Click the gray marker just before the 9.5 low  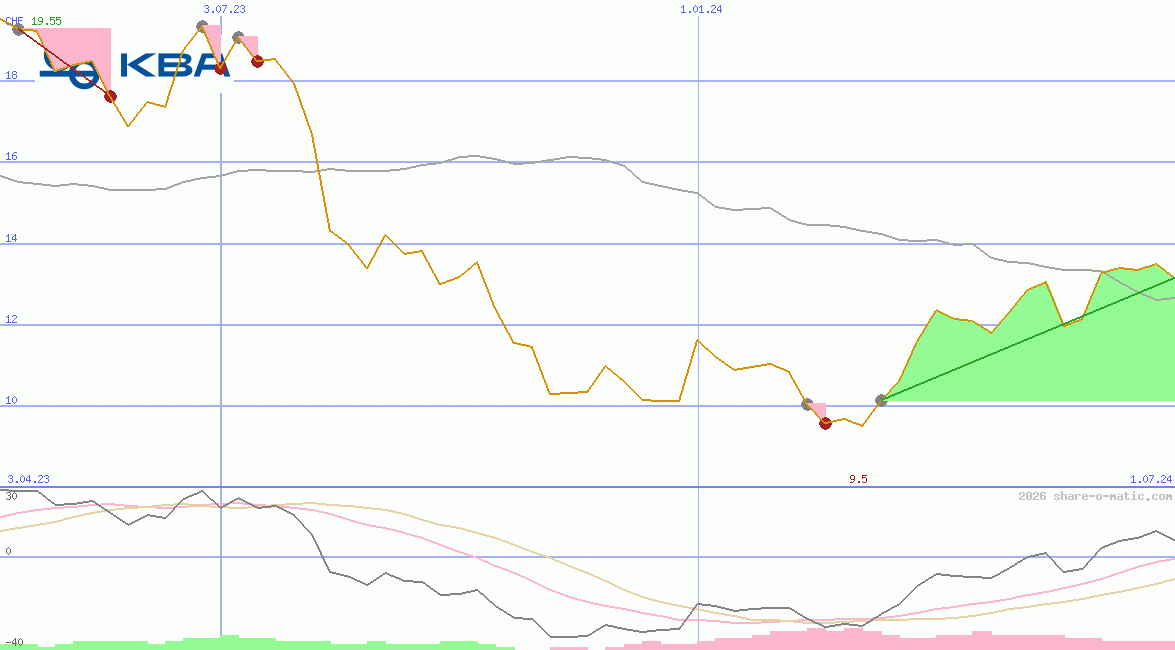point(807,404)
